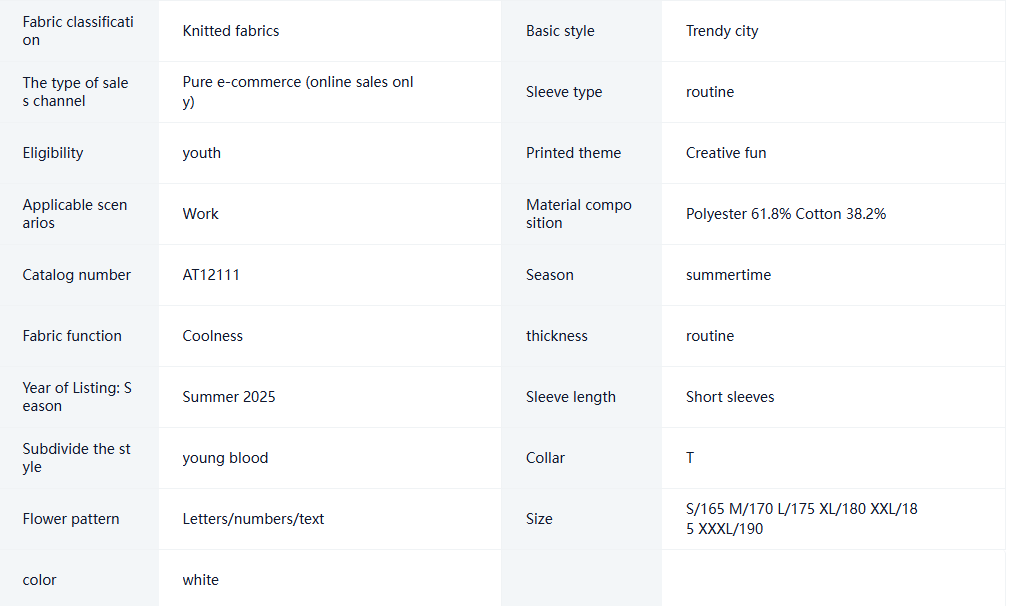Screen dimensions: 1009x606
Task: Click the 'Summer 2025' listing value
Action: tap(228, 397)
